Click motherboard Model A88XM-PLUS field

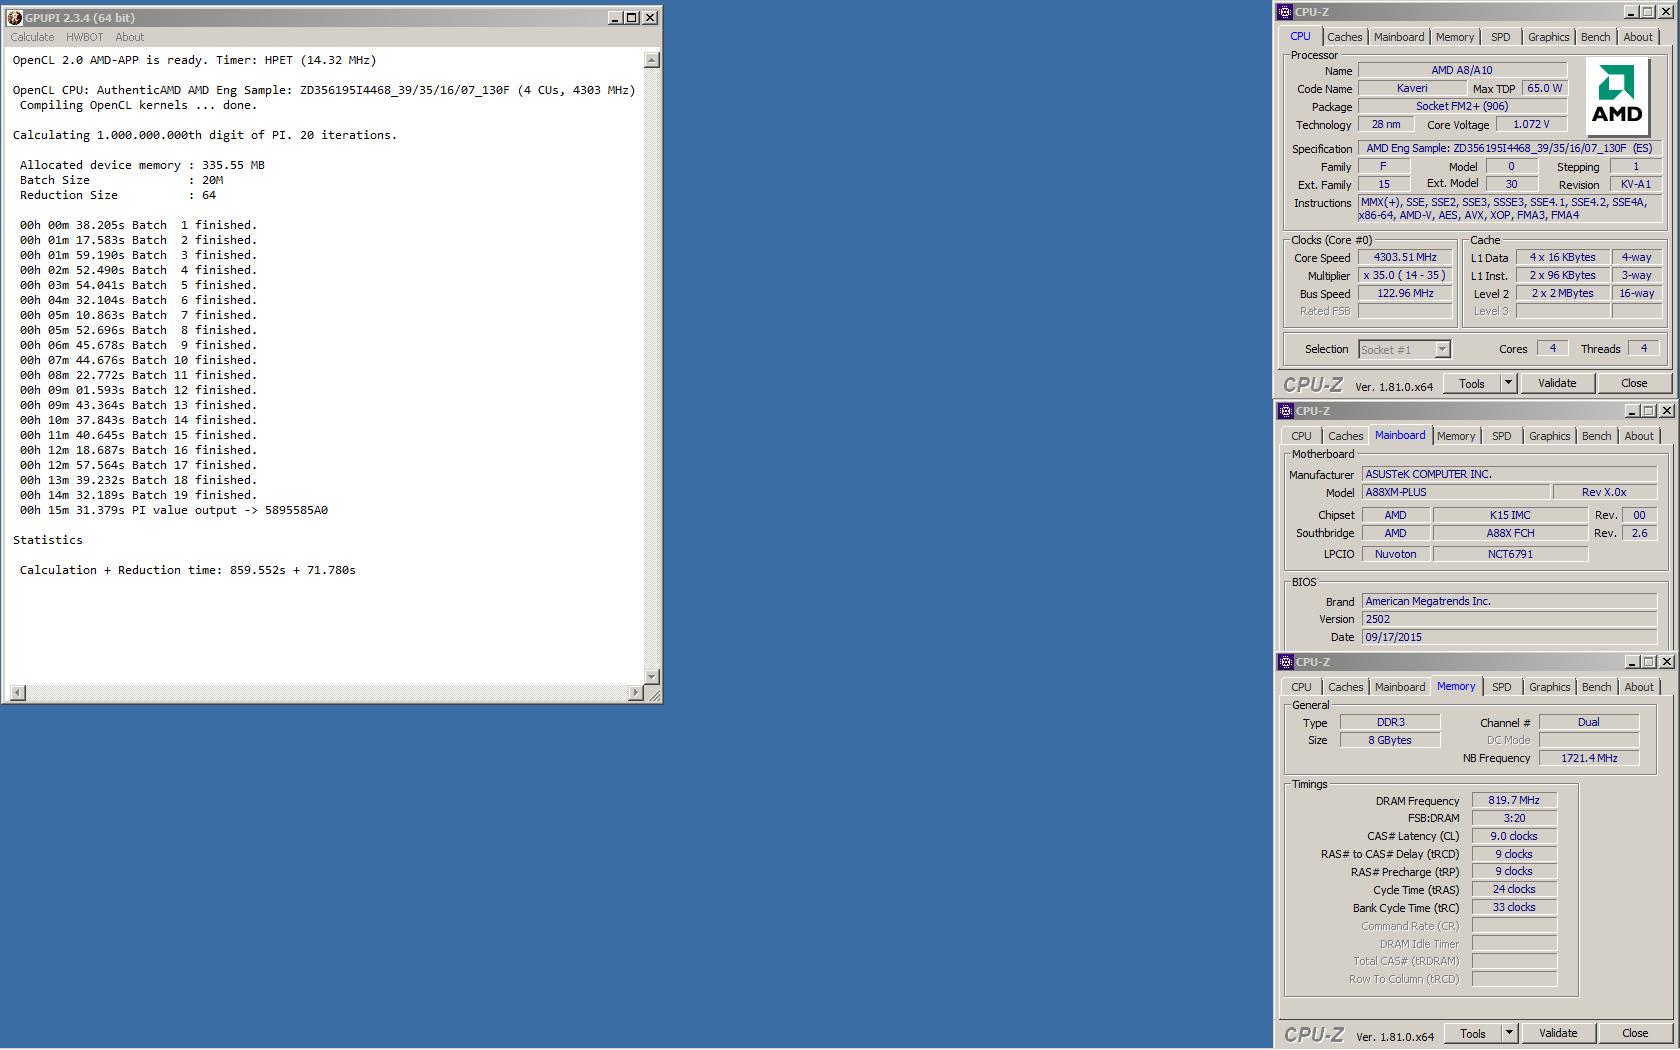(1456, 492)
